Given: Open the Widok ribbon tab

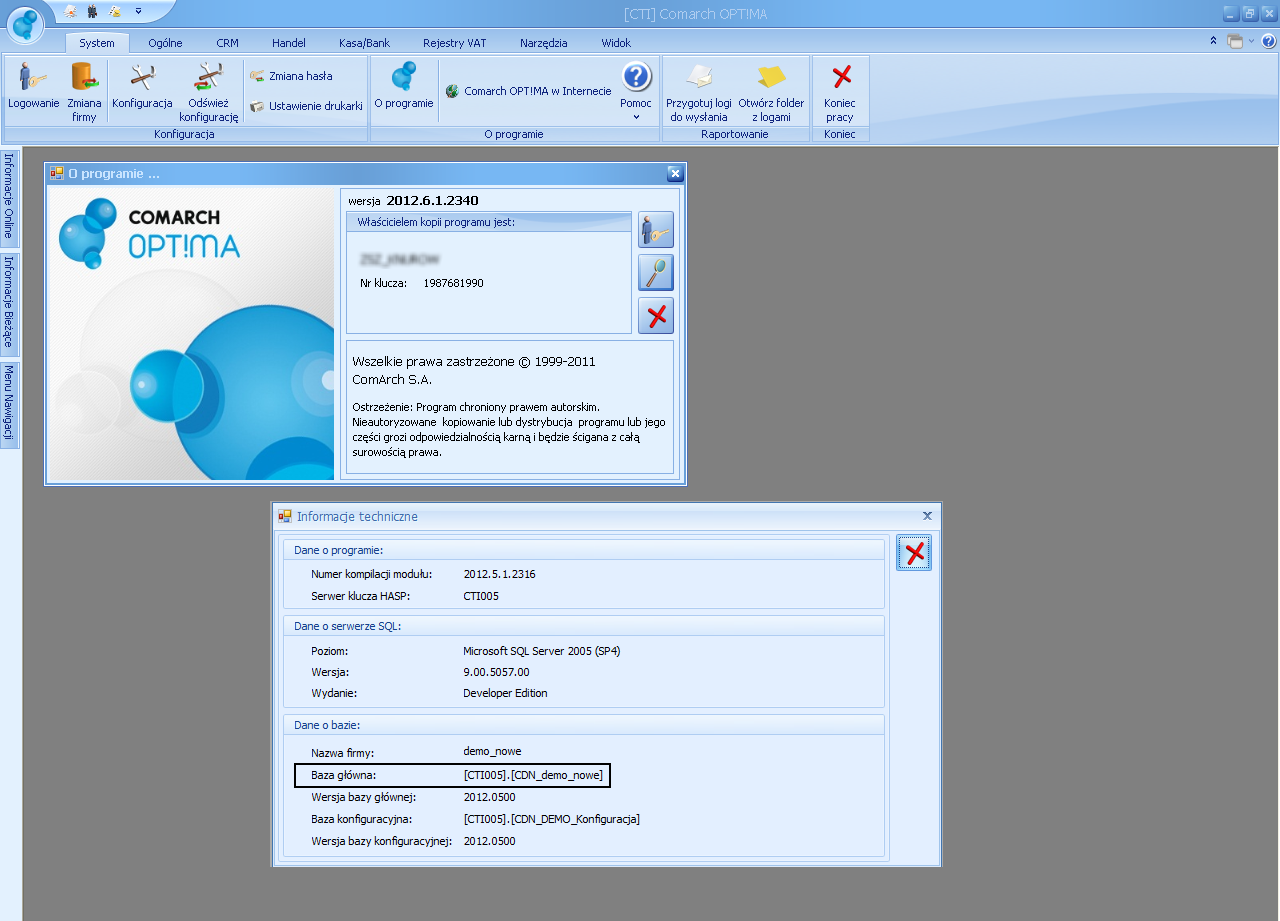Looking at the screenshot, I should (x=616, y=43).
